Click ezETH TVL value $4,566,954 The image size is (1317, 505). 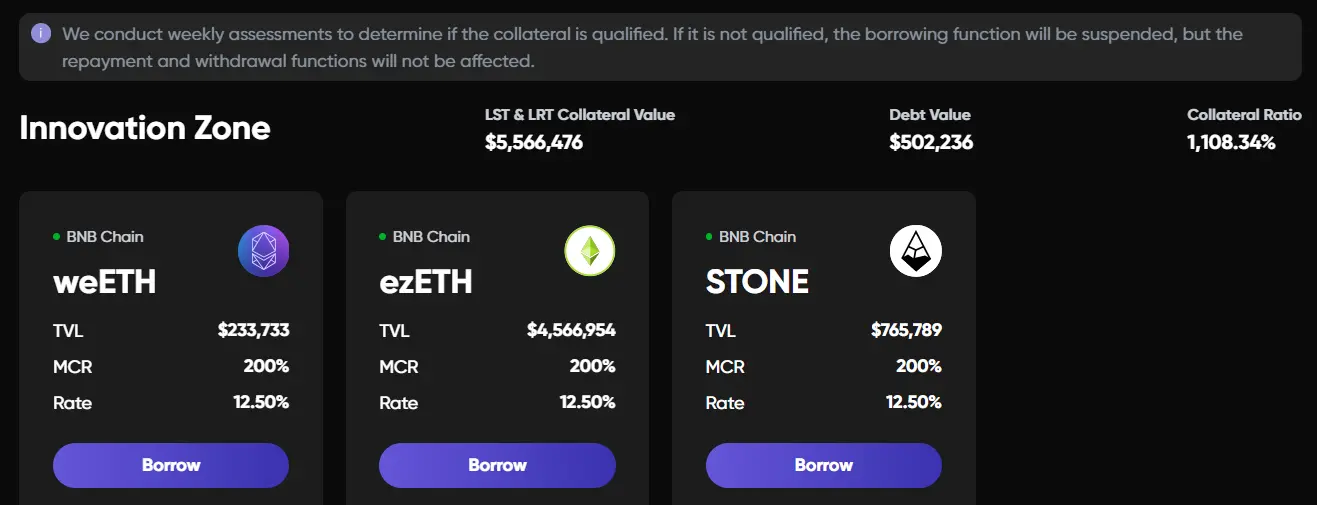click(571, 330)
